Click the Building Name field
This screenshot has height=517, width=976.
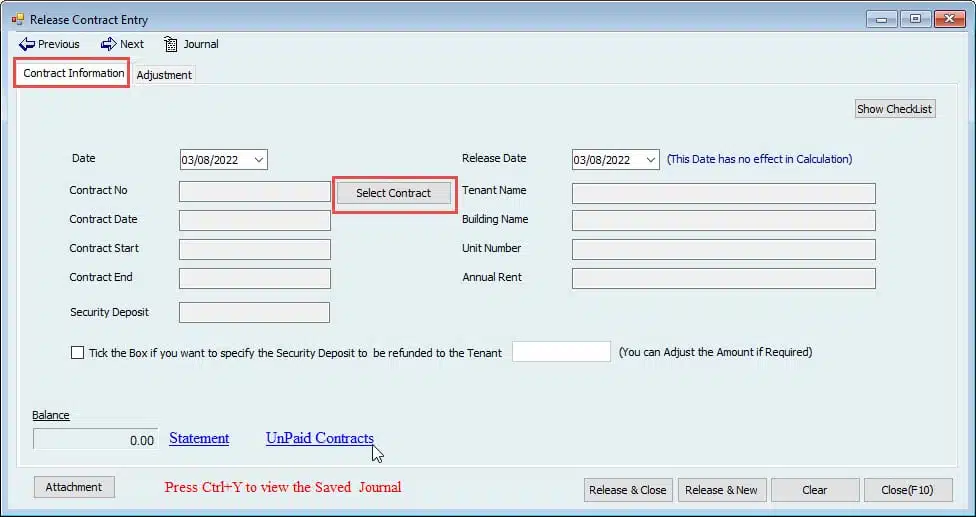pos(724,220)
